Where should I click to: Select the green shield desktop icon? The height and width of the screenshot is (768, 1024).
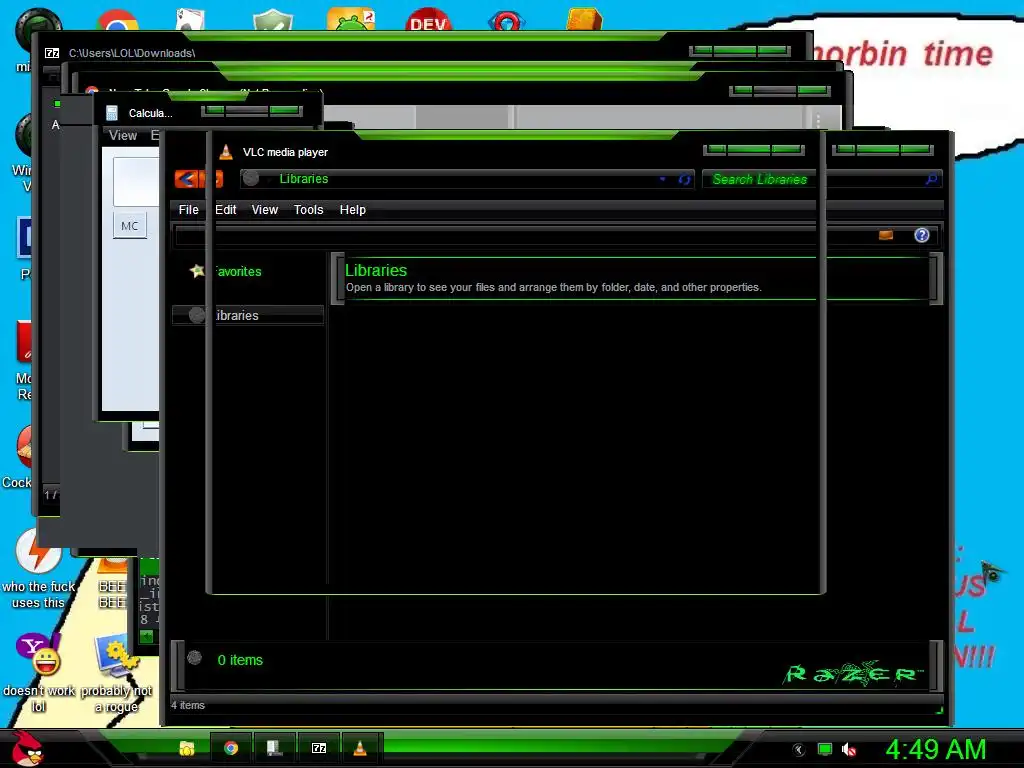point(272,20)
